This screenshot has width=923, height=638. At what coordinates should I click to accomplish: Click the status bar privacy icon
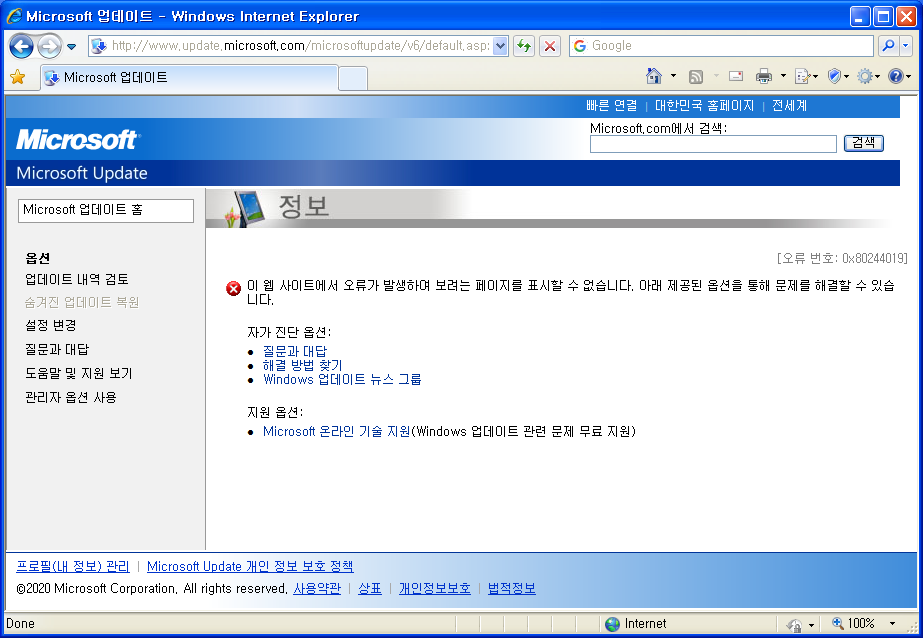click(x=795, y=624)
